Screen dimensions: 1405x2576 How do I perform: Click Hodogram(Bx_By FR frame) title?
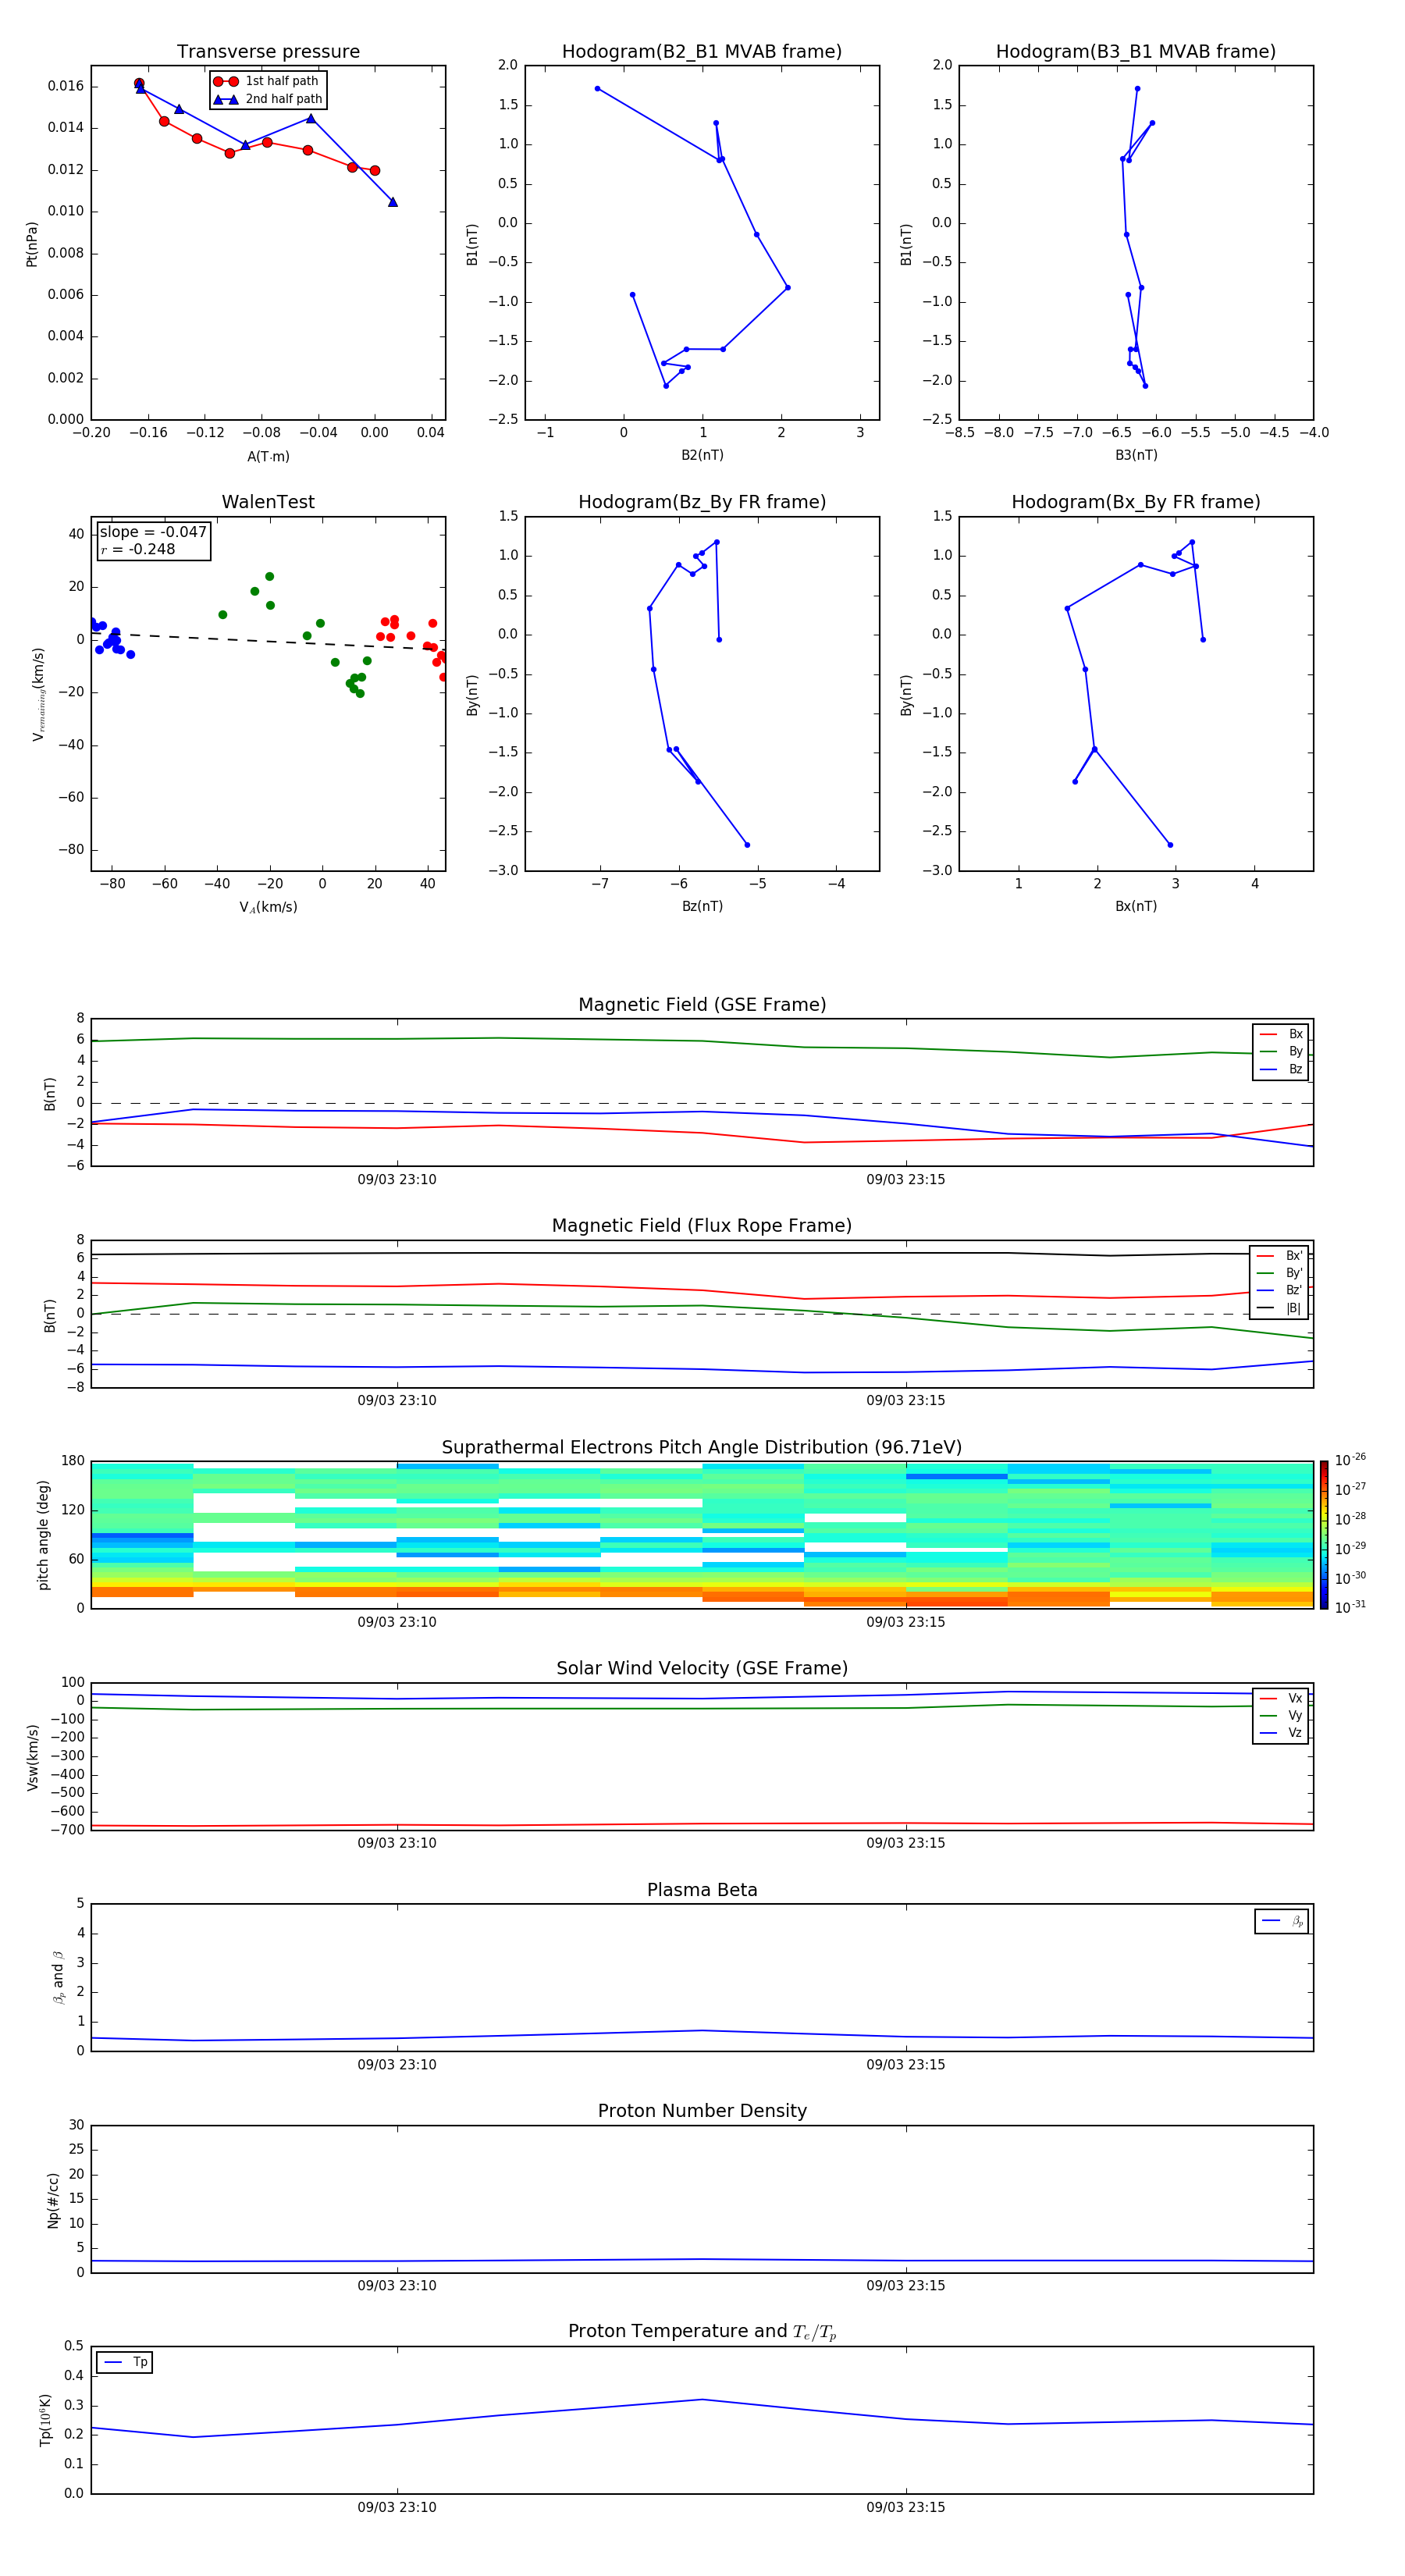[1136, 502]
